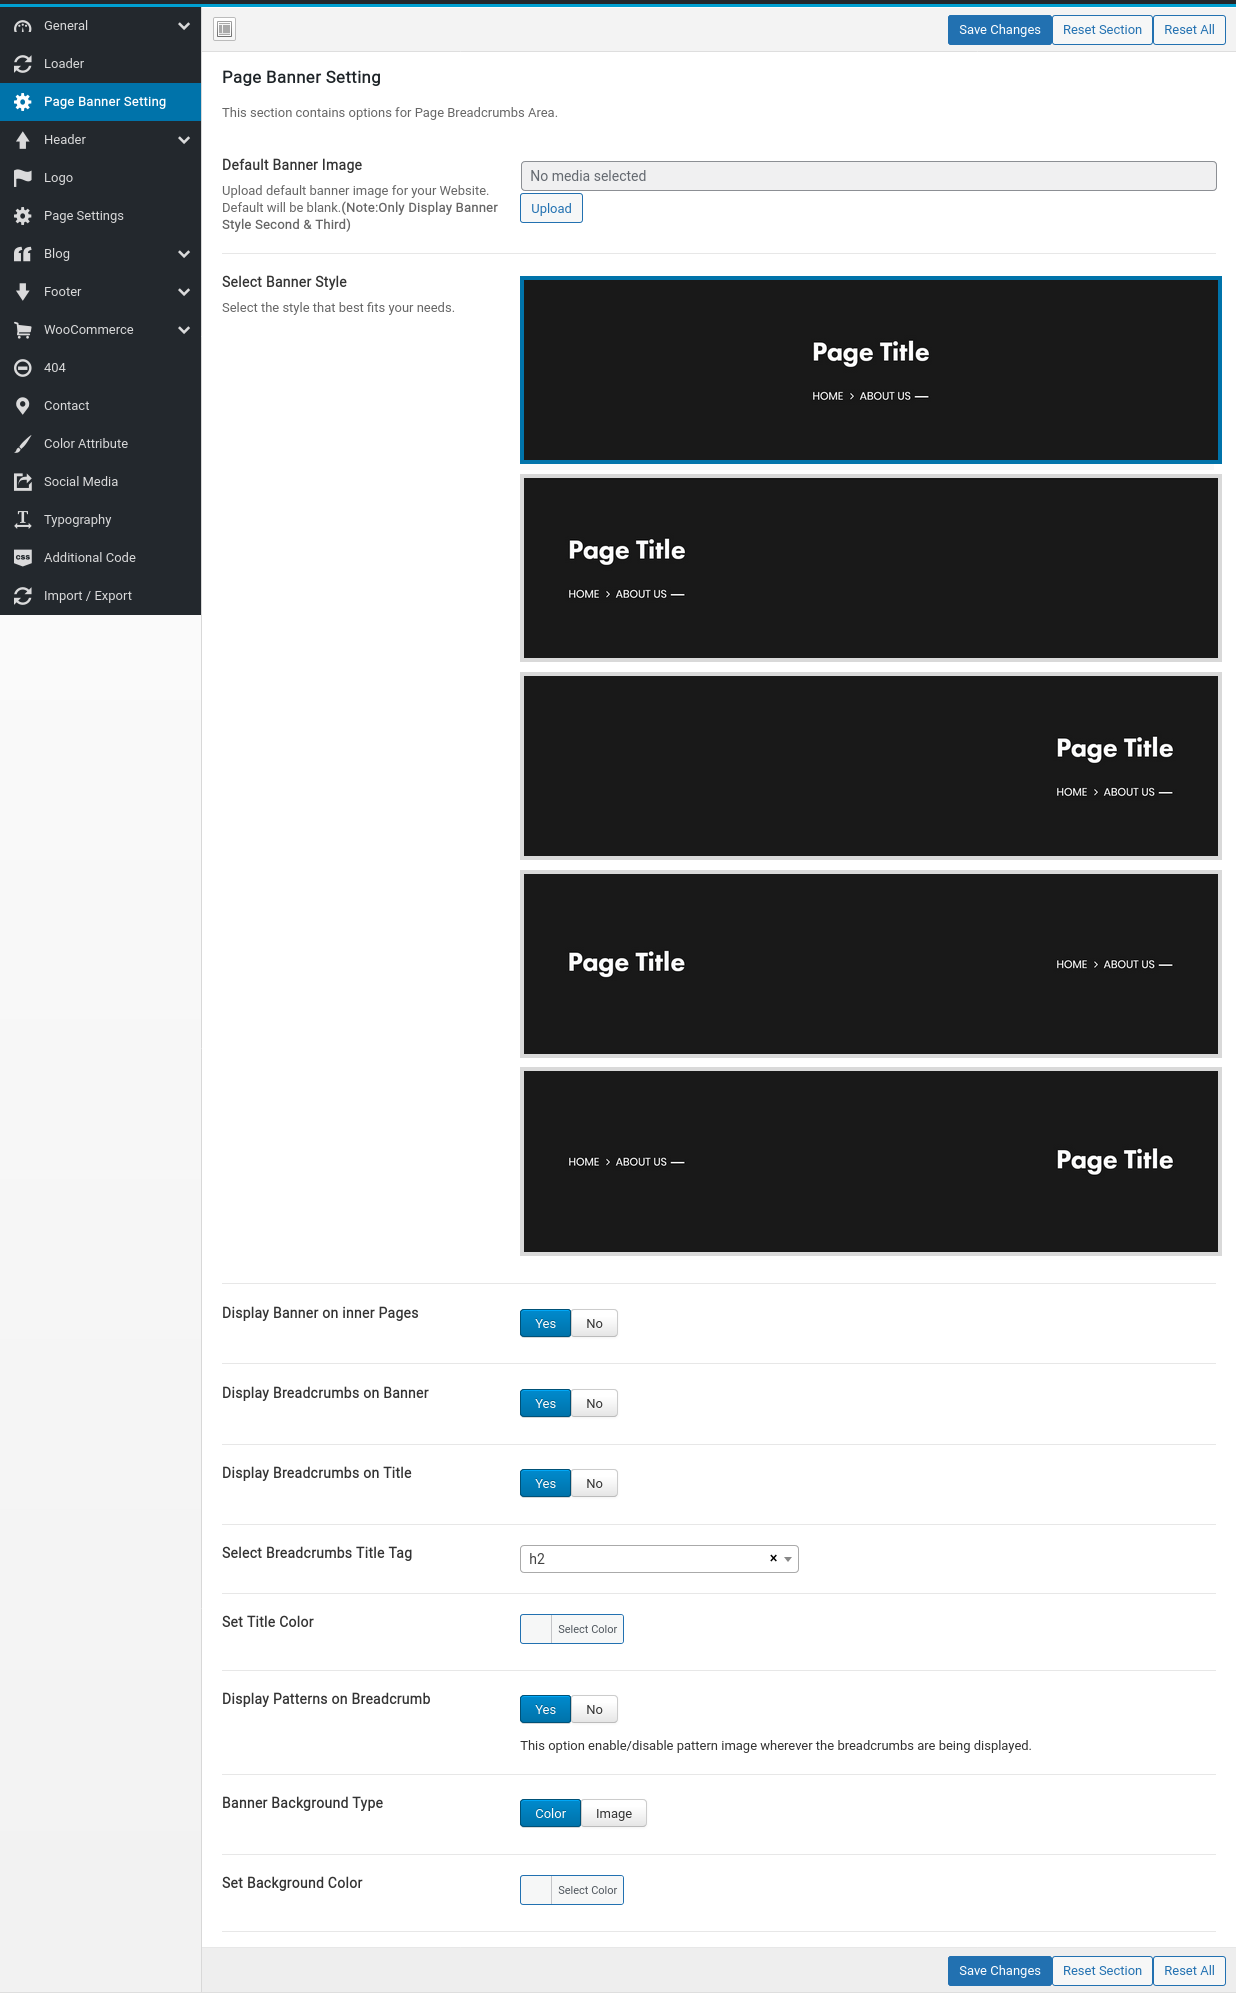The image size is (1236, 1993).
Task: Expand the Header menu chevron
Action: pyautogui.click(x=184, y=140)
